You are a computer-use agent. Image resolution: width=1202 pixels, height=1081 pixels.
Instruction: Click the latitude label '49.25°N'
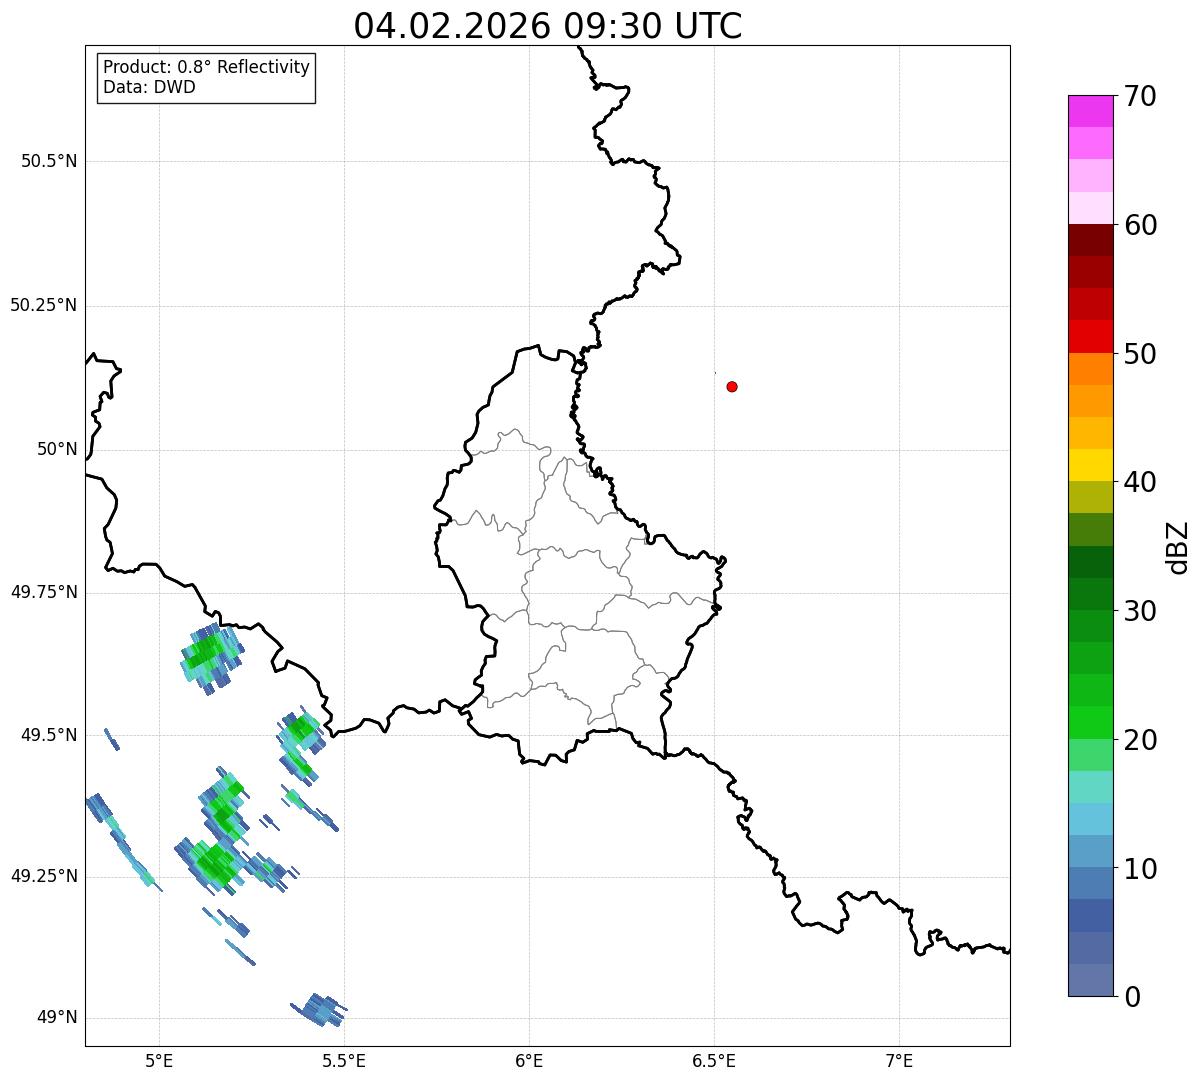click(44, 876)
